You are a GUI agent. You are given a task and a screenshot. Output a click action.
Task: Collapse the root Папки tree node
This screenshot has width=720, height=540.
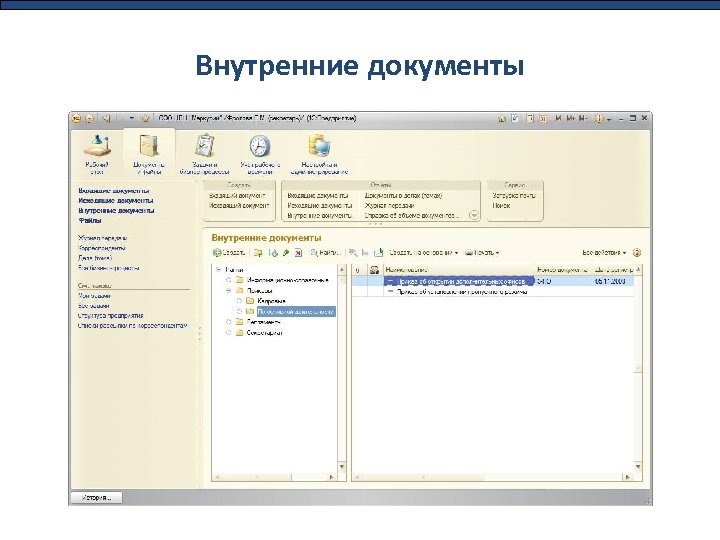[219, 270]
